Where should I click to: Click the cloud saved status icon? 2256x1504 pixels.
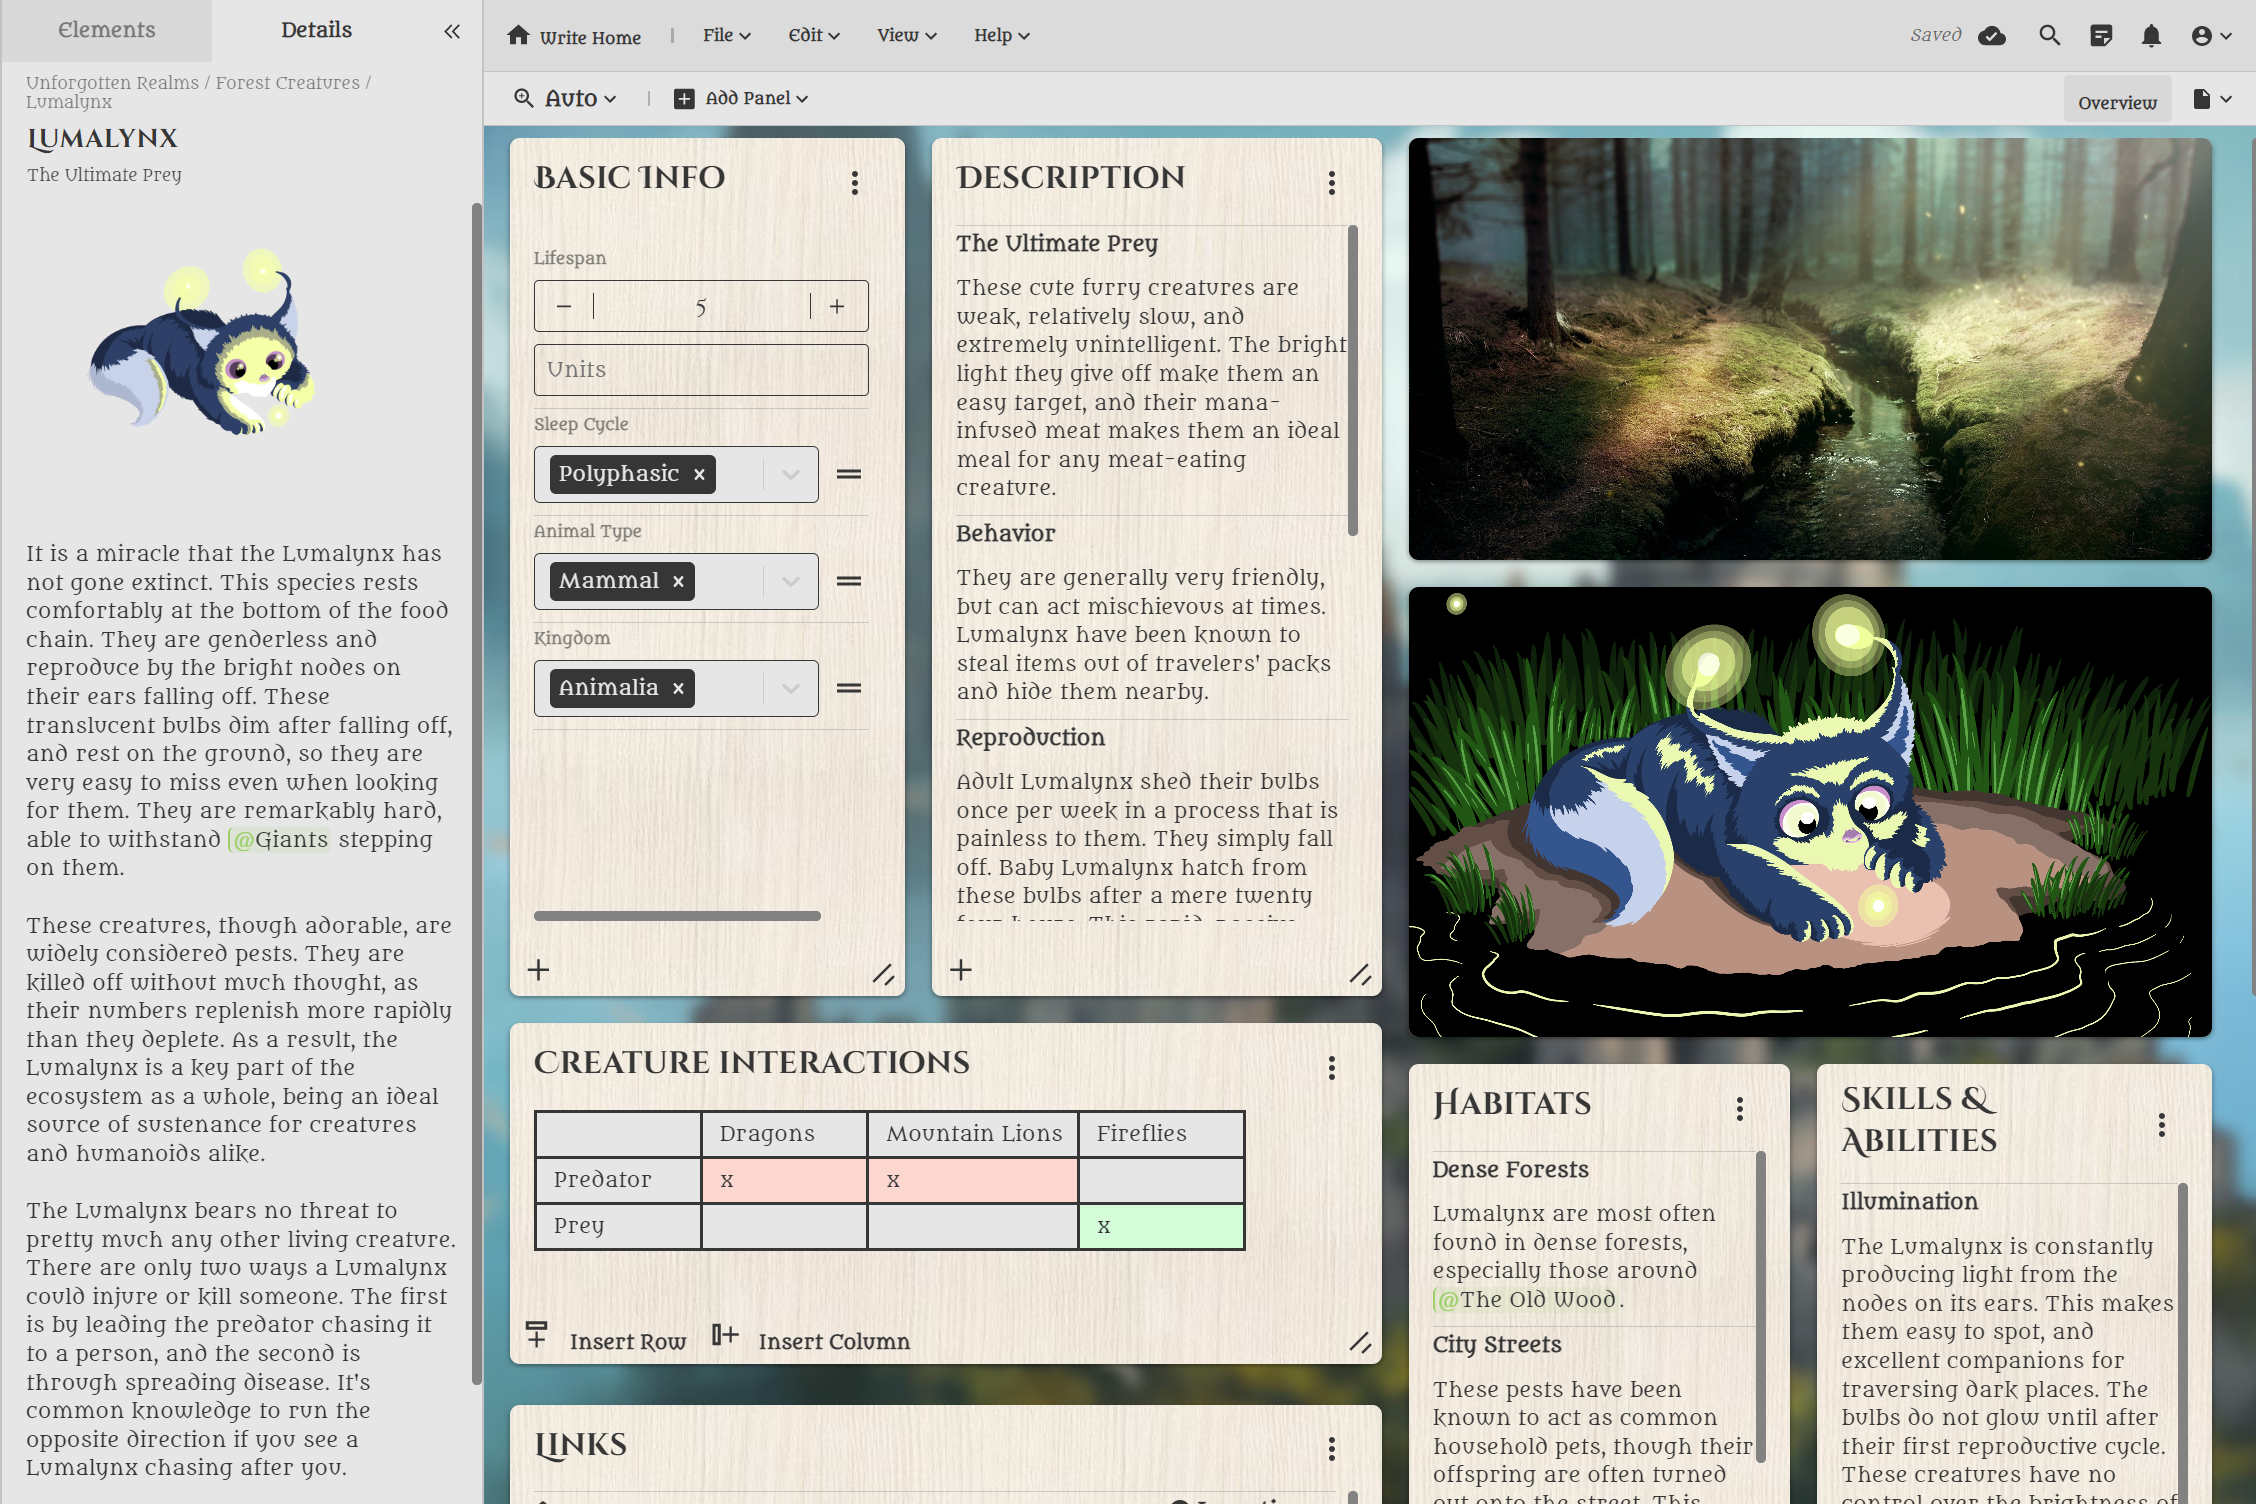(x=1992, y=36)
